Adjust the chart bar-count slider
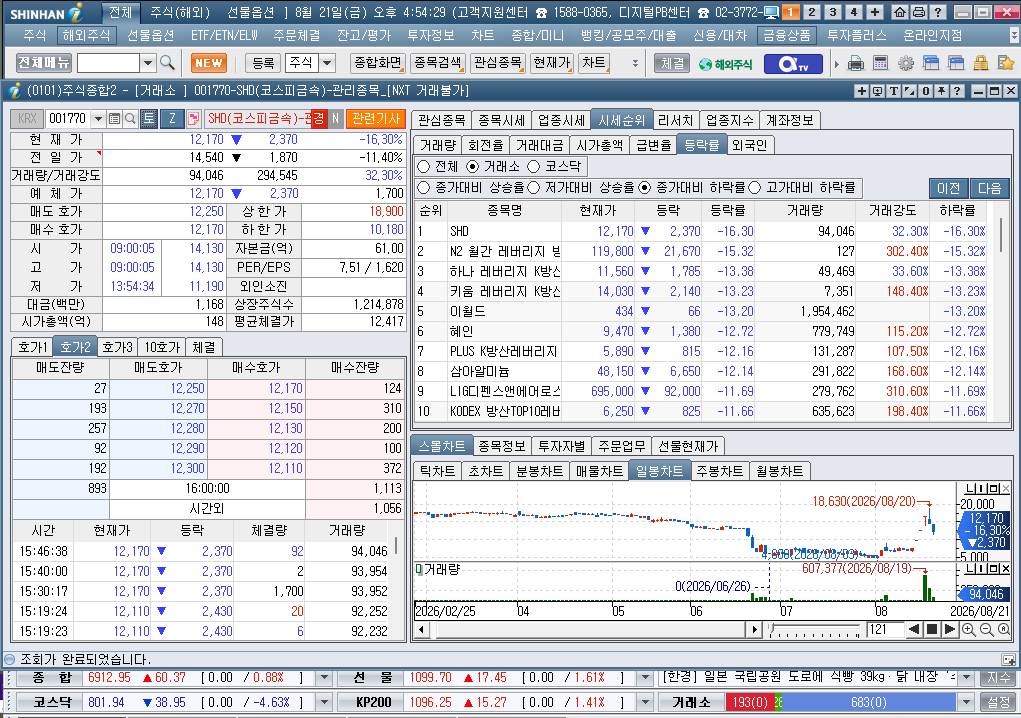 pos(814,630)
